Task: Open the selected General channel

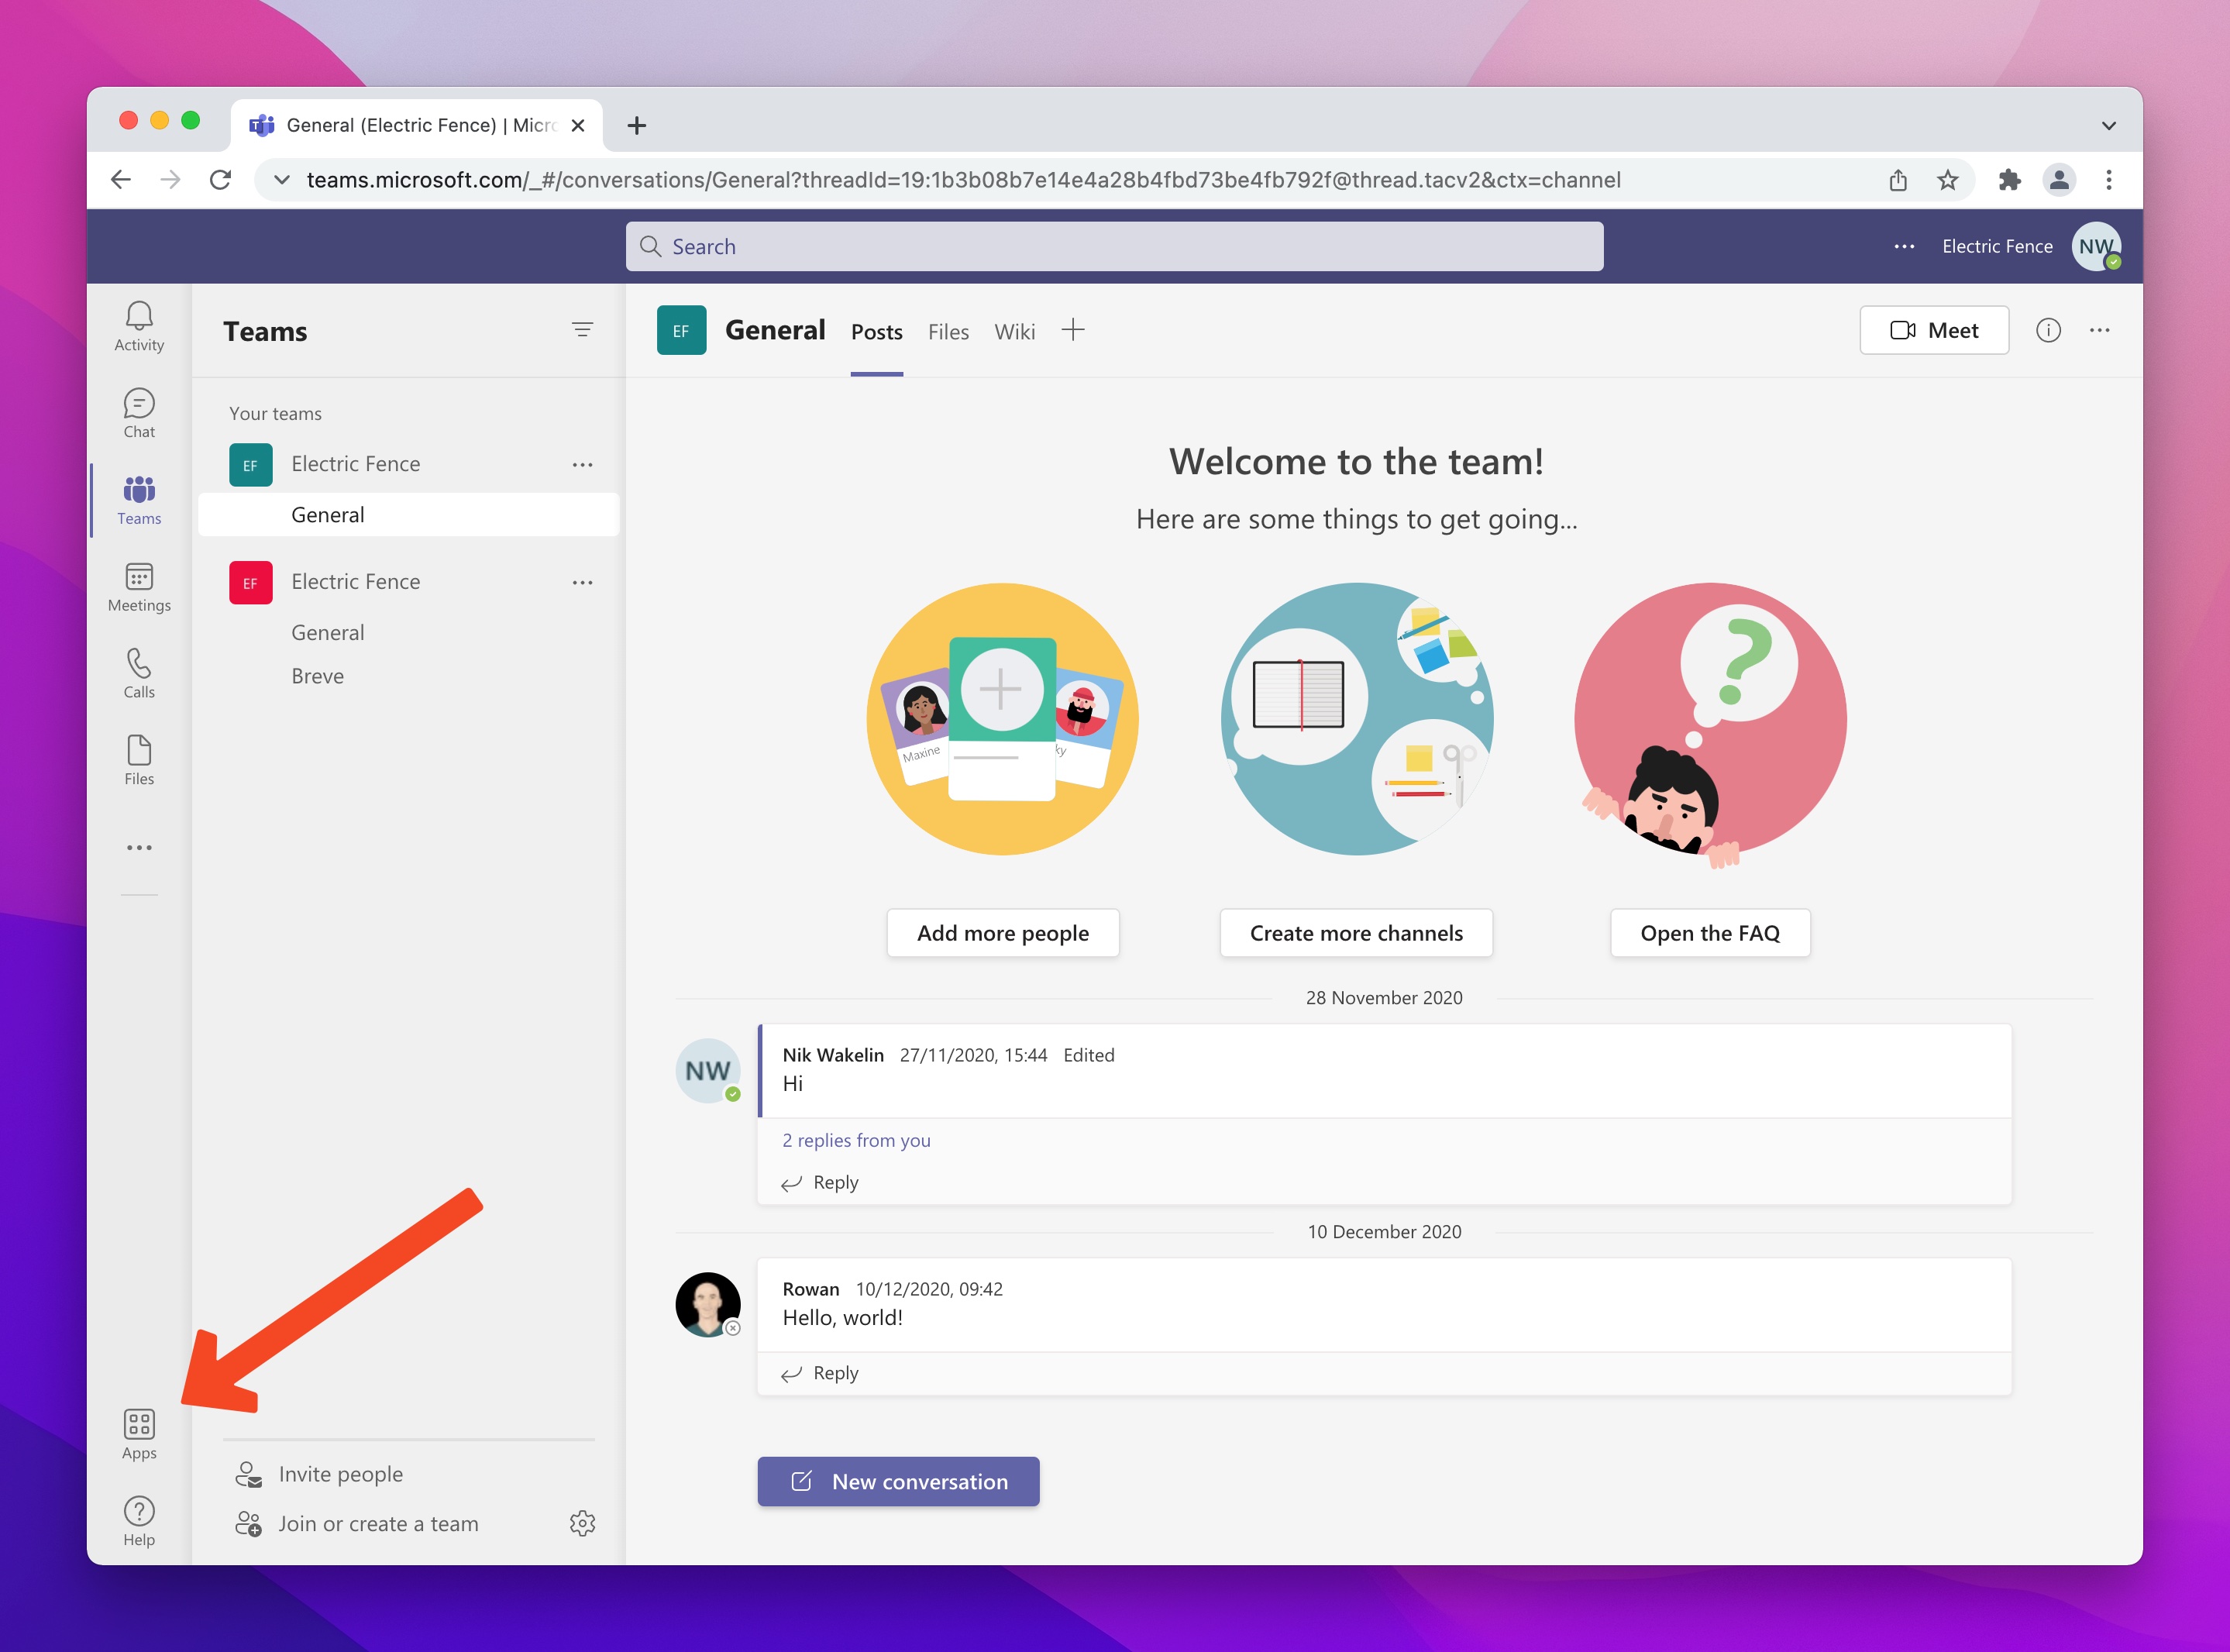Action: coord(409,515)
